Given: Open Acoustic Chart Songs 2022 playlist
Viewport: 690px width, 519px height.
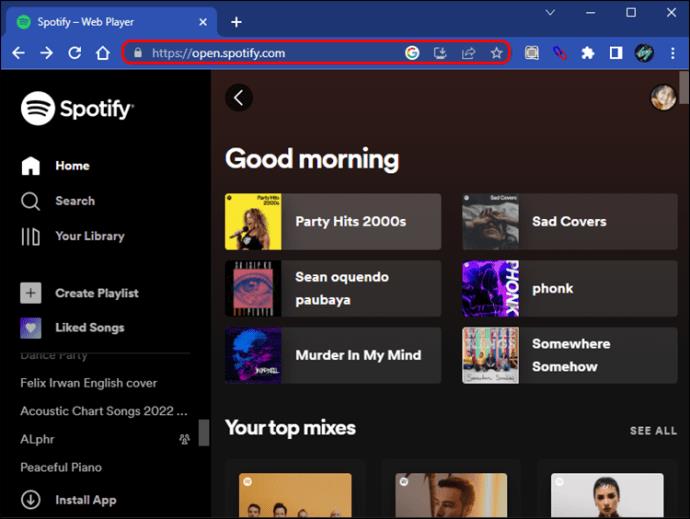Looking at the screenshot, I should (x=104, y=411).
